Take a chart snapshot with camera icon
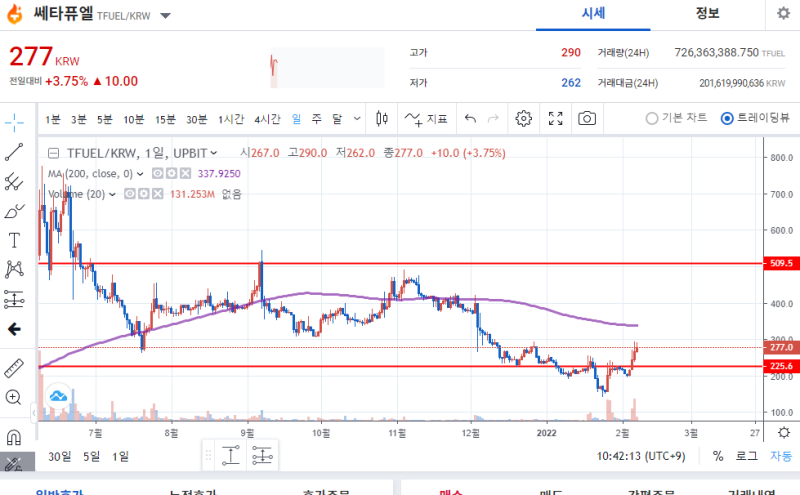 [587, 118]
